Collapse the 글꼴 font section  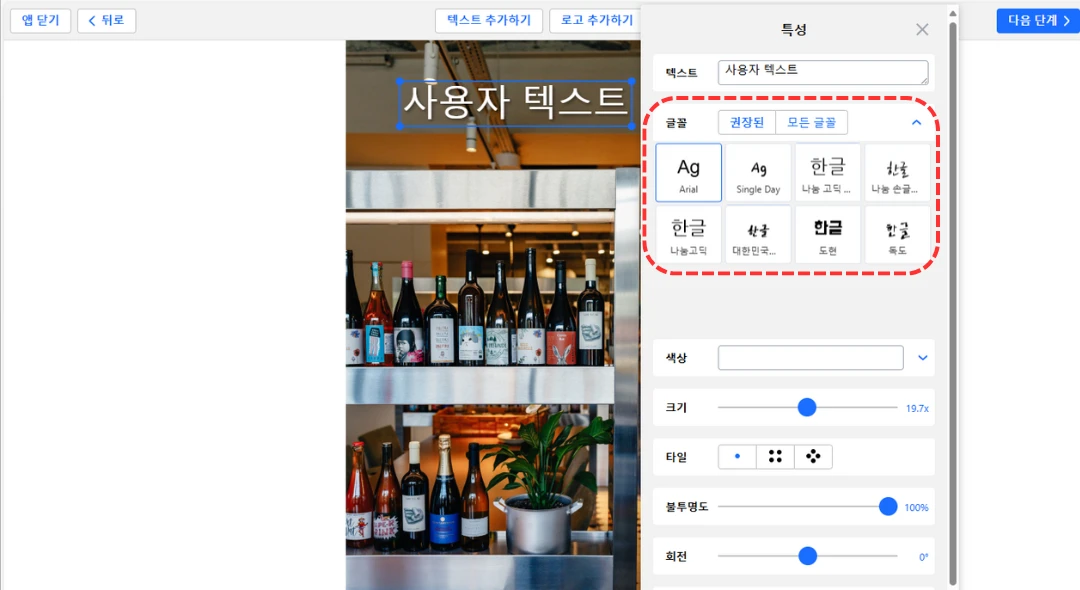(x=916, y=123)
